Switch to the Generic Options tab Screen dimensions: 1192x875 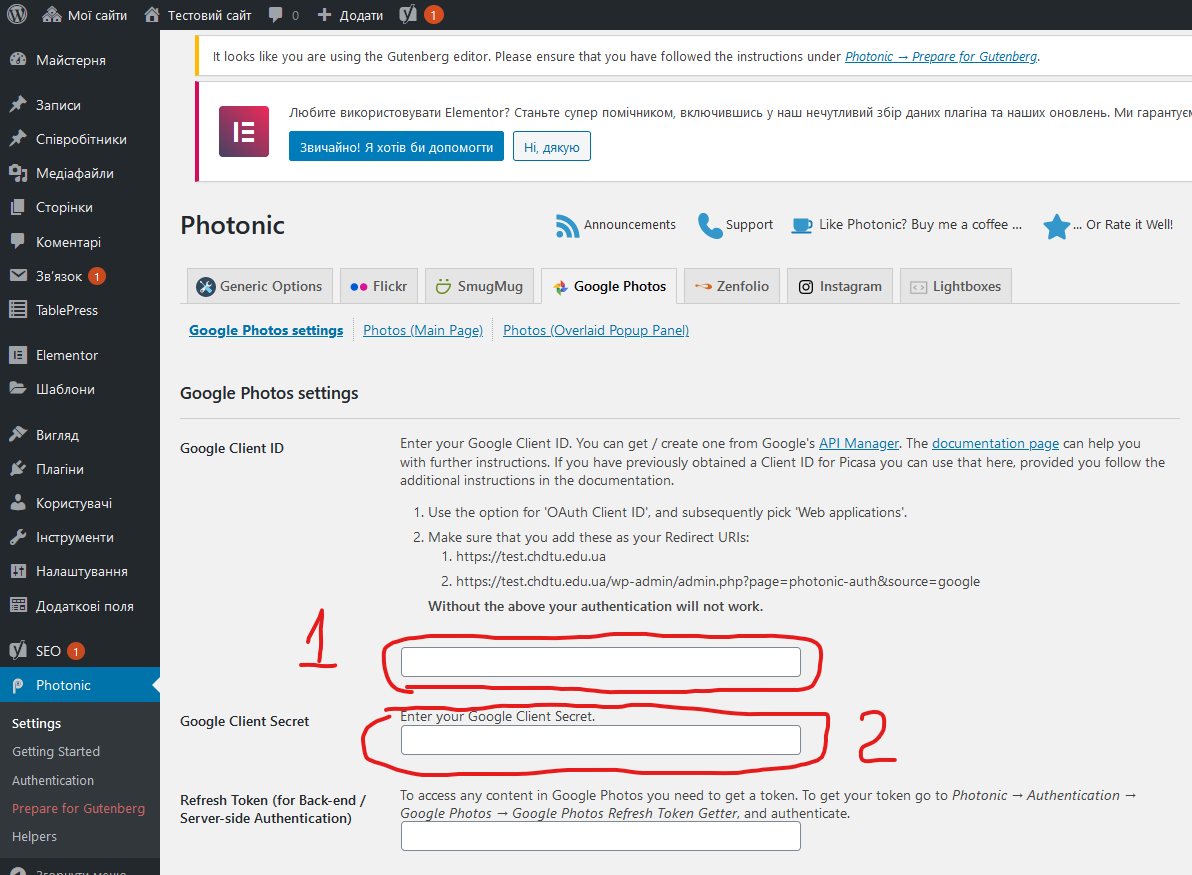259,286
